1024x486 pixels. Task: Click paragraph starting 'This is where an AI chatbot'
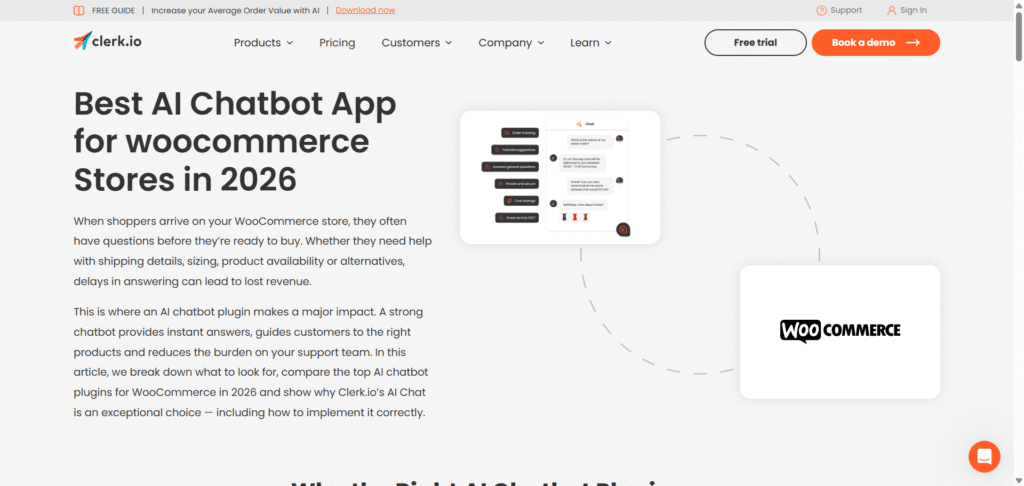click(251, 362)
